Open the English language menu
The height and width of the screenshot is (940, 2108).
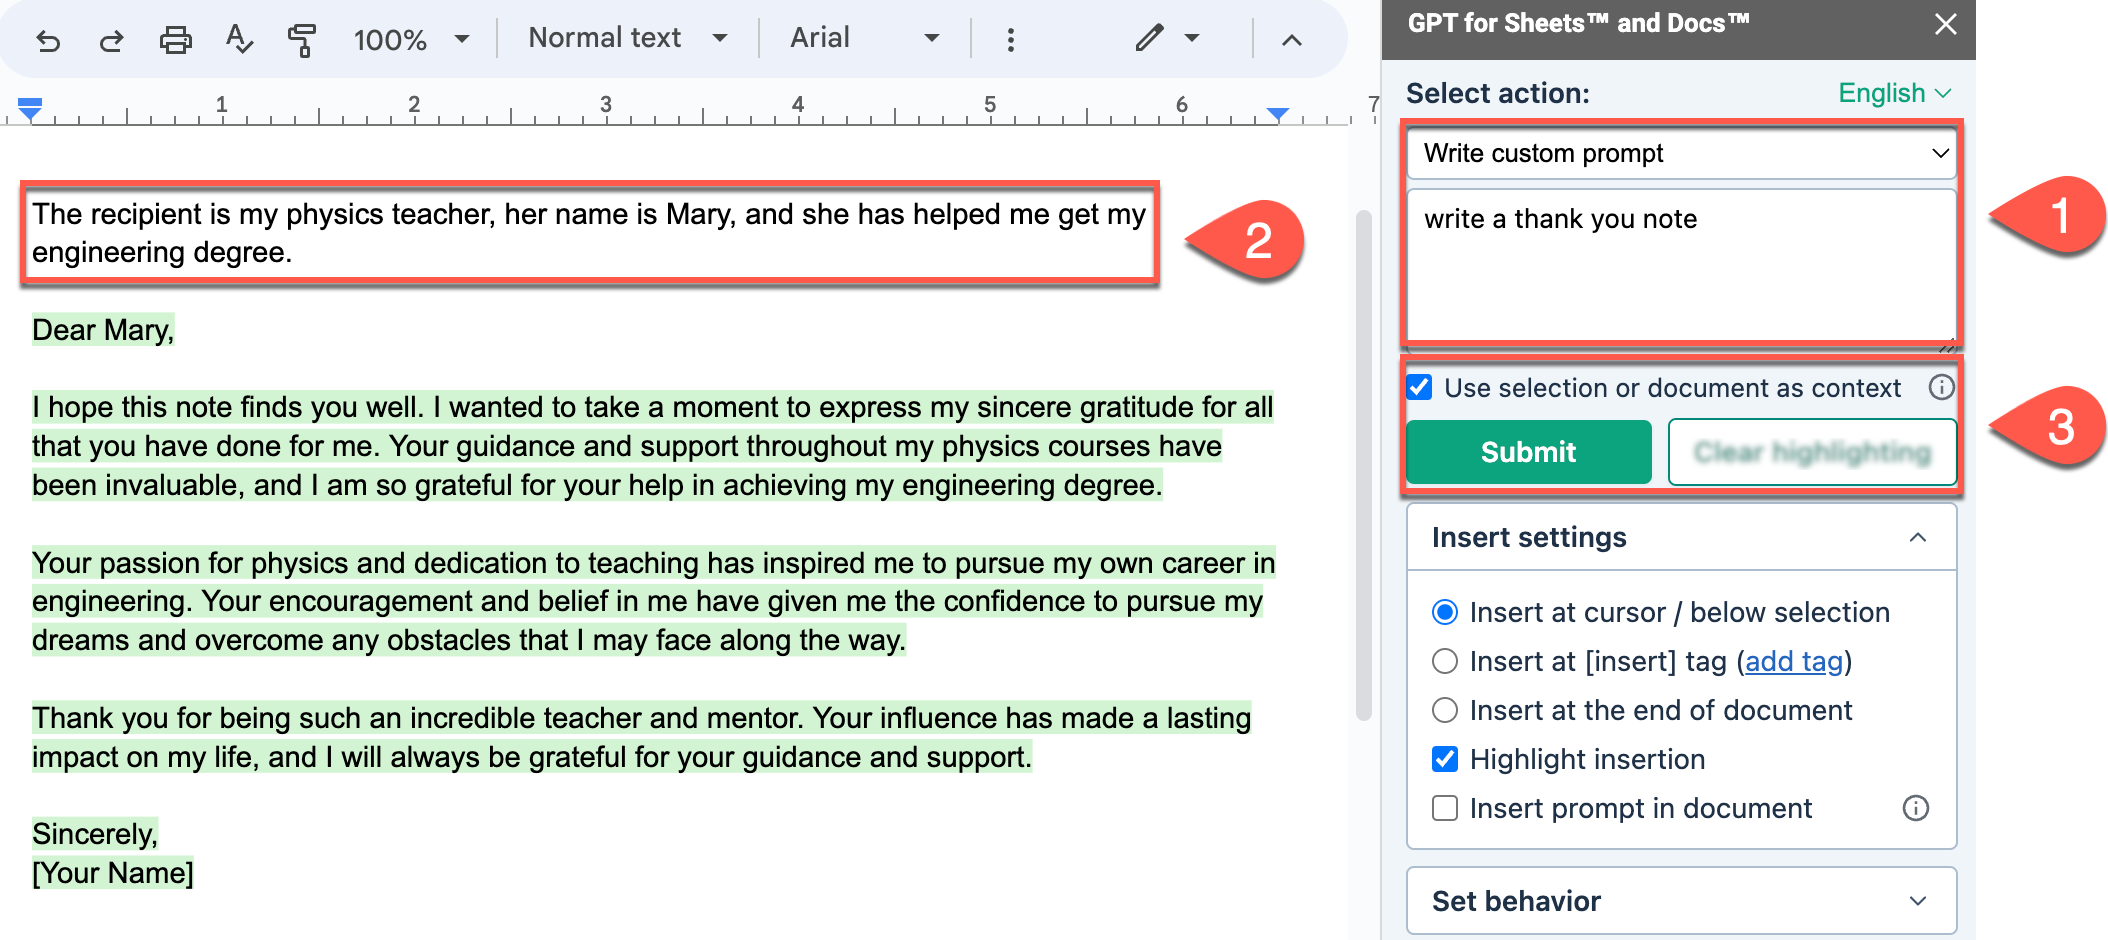click(1894, 93)
